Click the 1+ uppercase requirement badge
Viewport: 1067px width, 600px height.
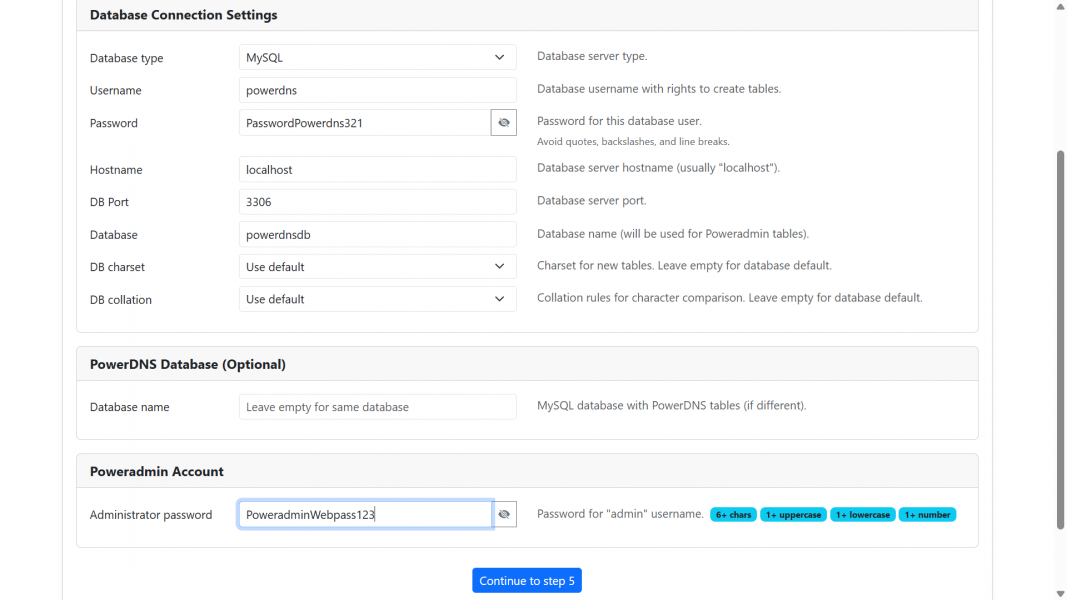click(x=793, y=515)
